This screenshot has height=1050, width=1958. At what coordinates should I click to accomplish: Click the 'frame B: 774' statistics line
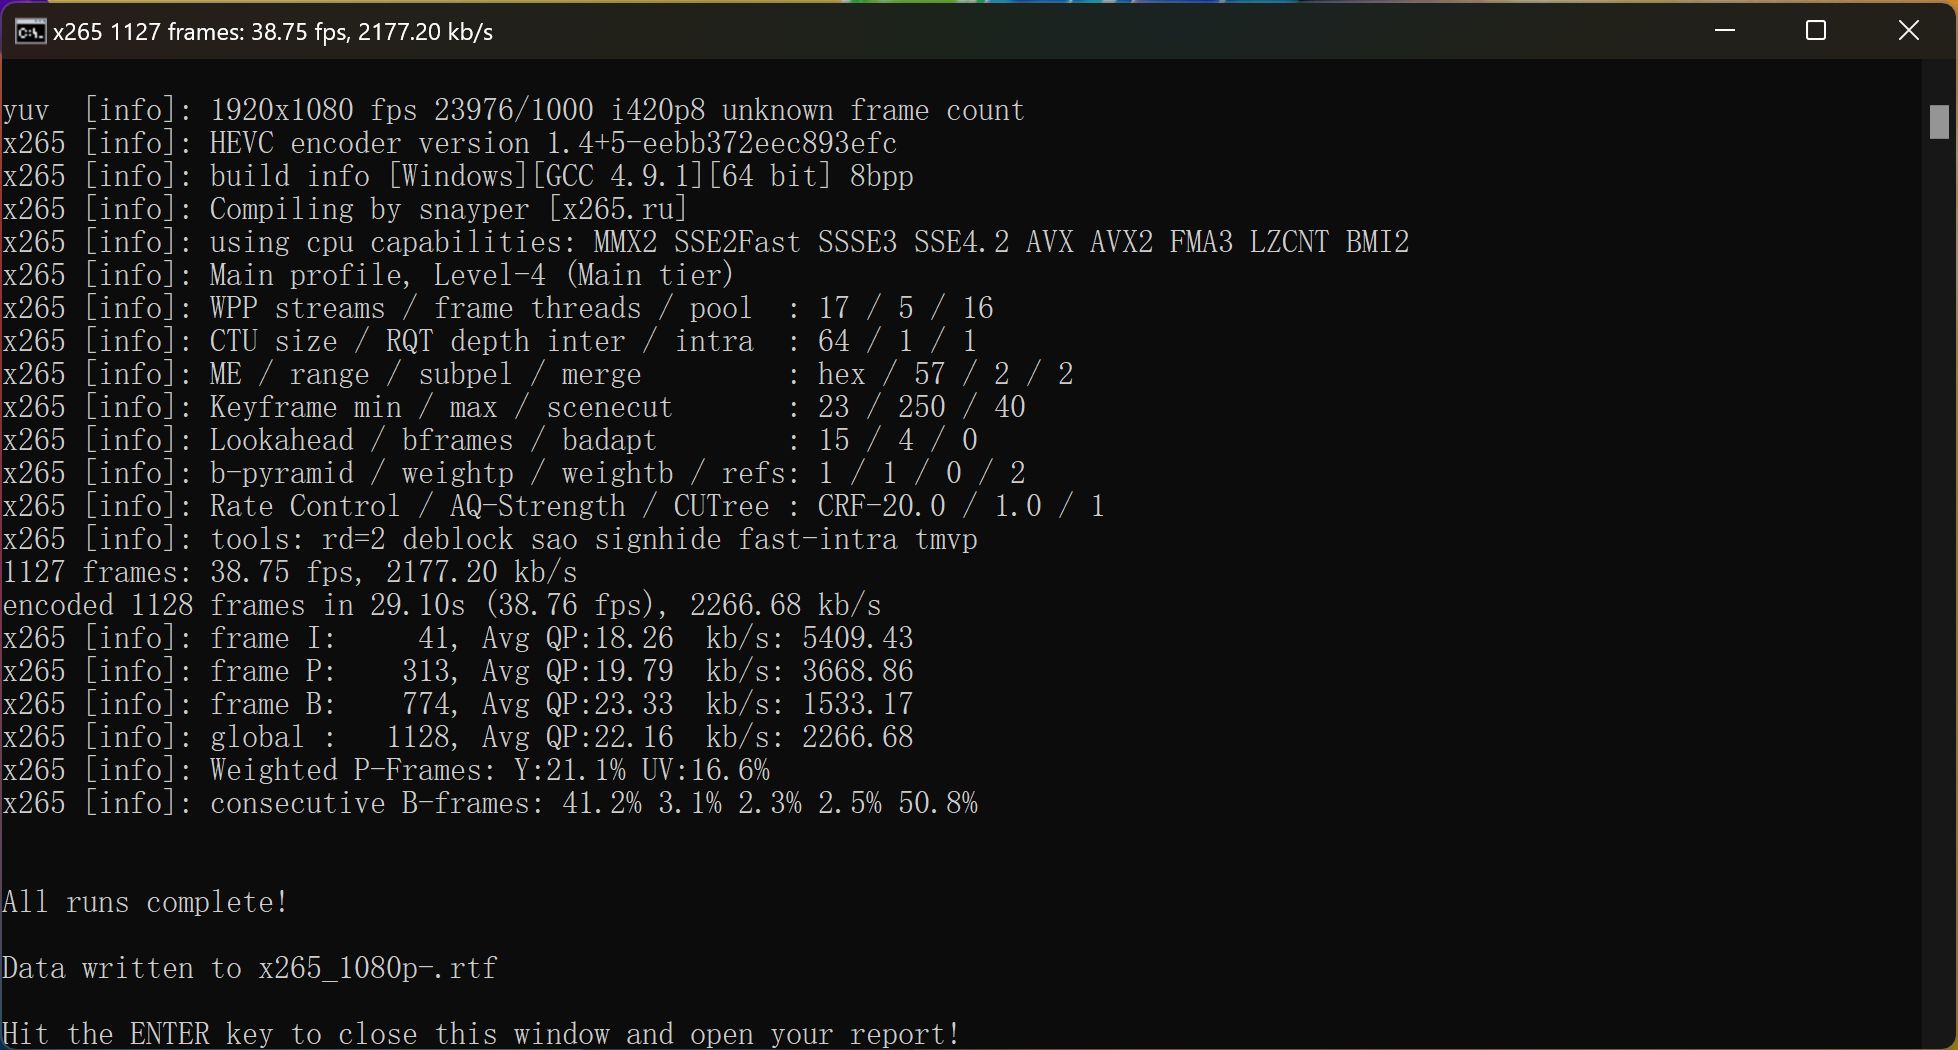(457, 704)
